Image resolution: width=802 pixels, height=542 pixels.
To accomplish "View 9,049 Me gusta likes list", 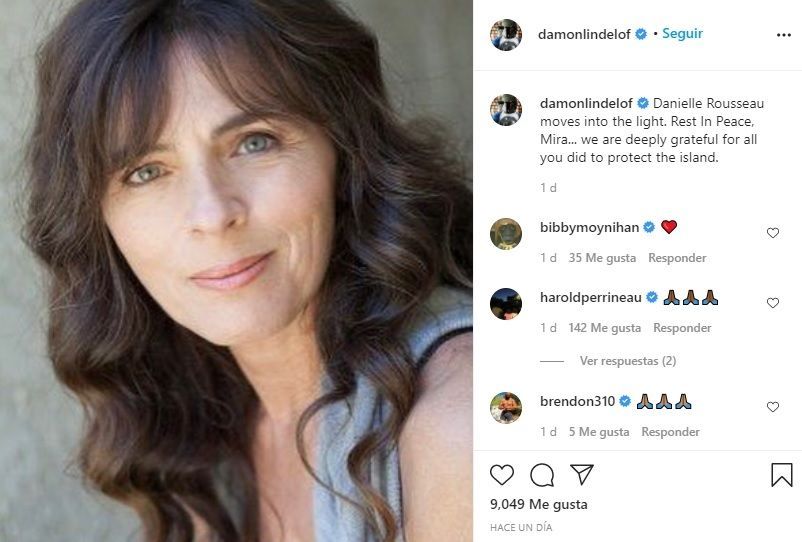I will 539,504.
